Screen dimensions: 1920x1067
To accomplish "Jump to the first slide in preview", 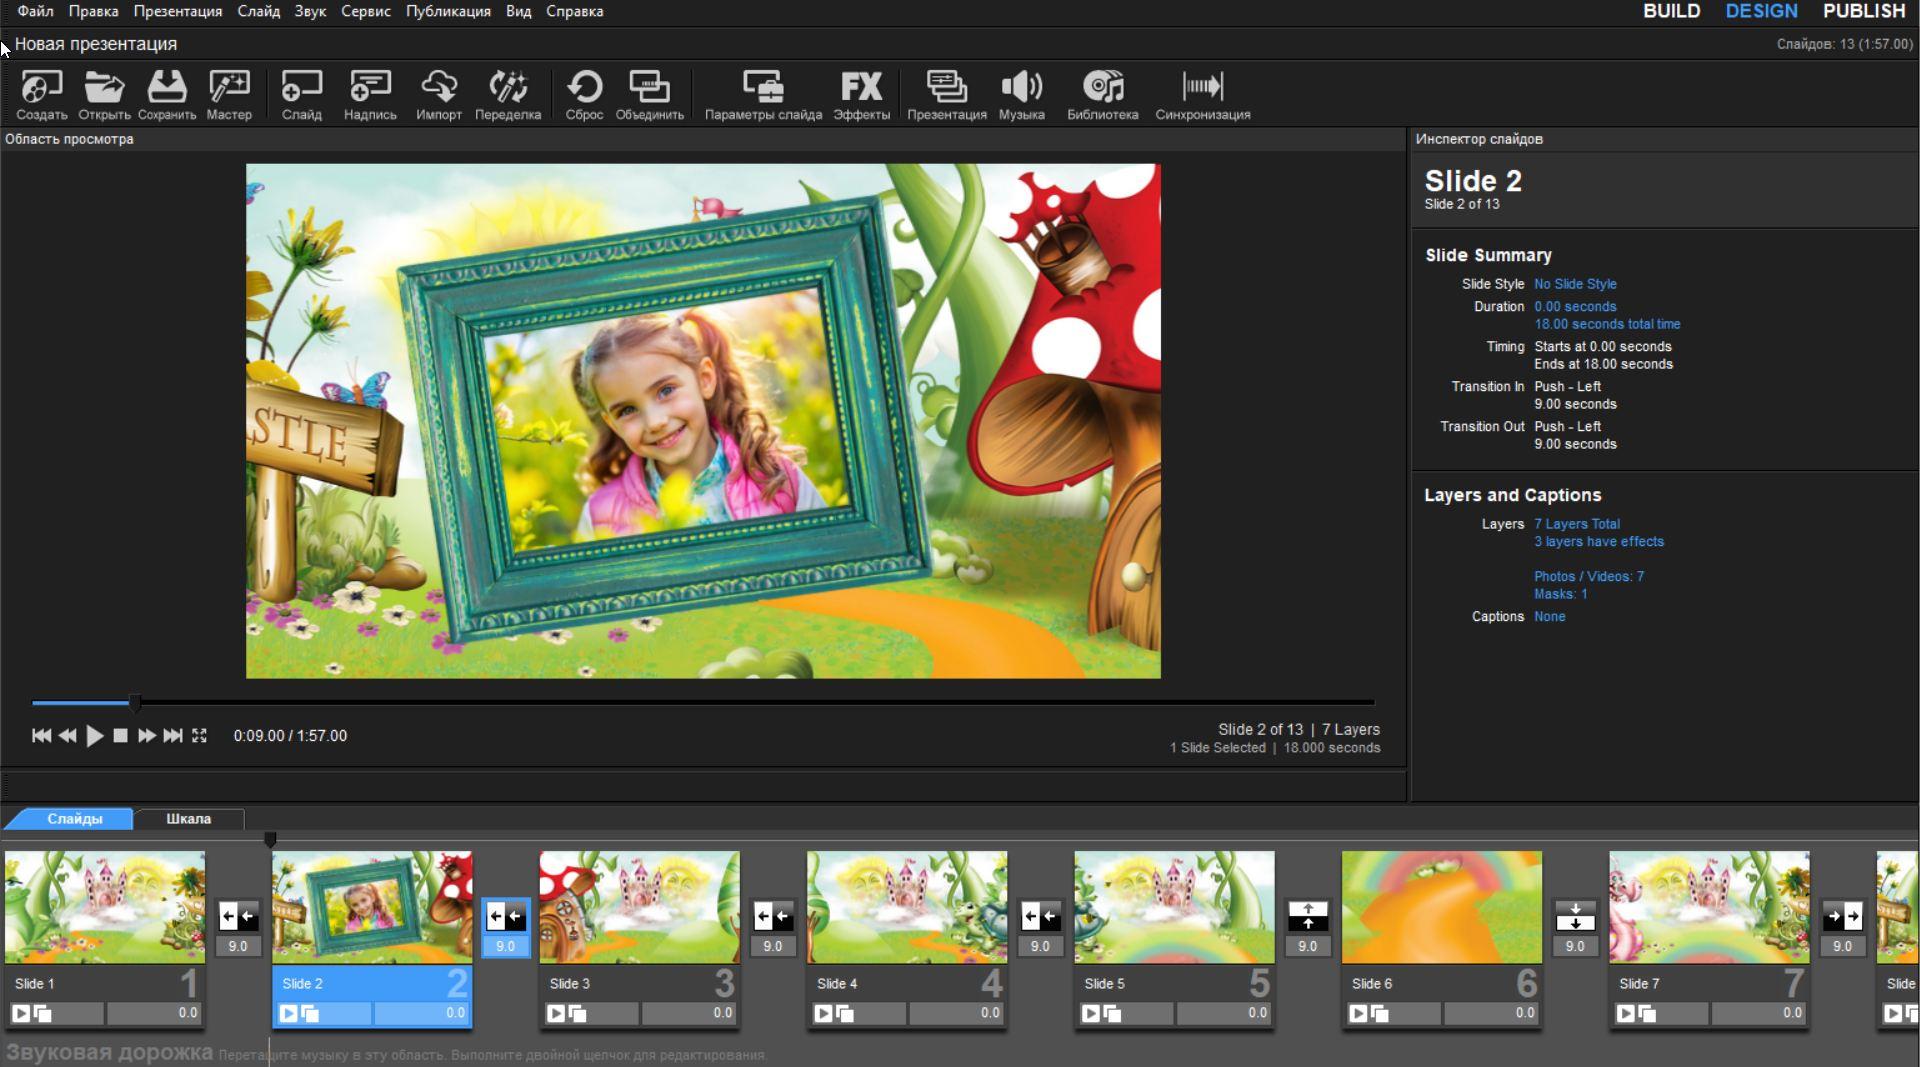I will coord(41,736).
